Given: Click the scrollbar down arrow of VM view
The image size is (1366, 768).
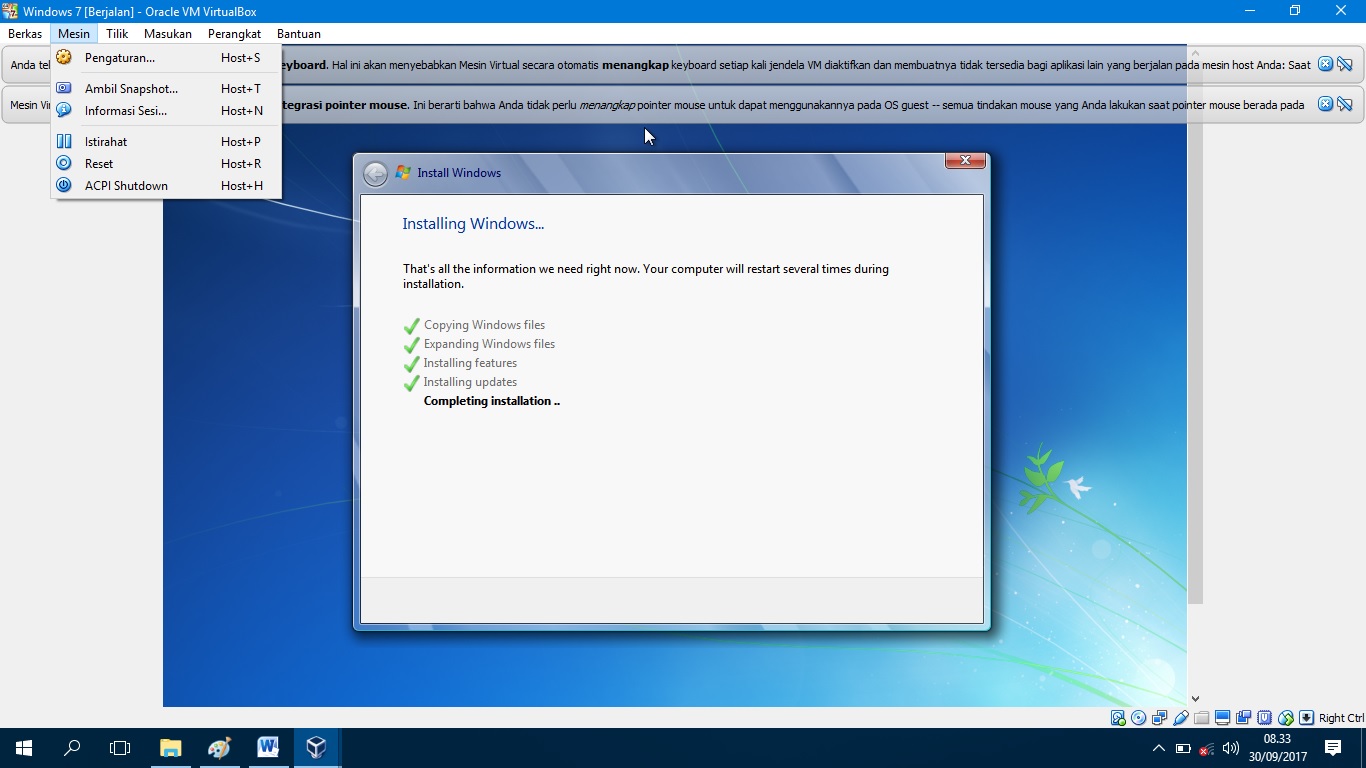Looking at the screenshot, I should [x=1195, y=699].
